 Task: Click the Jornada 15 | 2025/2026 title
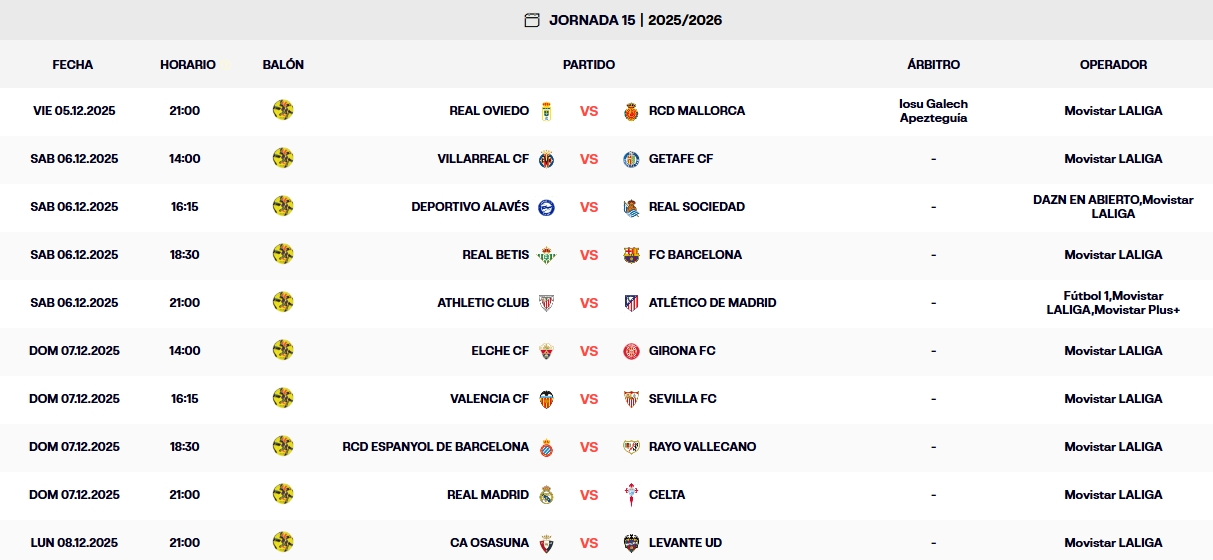[x=635, y=20]
